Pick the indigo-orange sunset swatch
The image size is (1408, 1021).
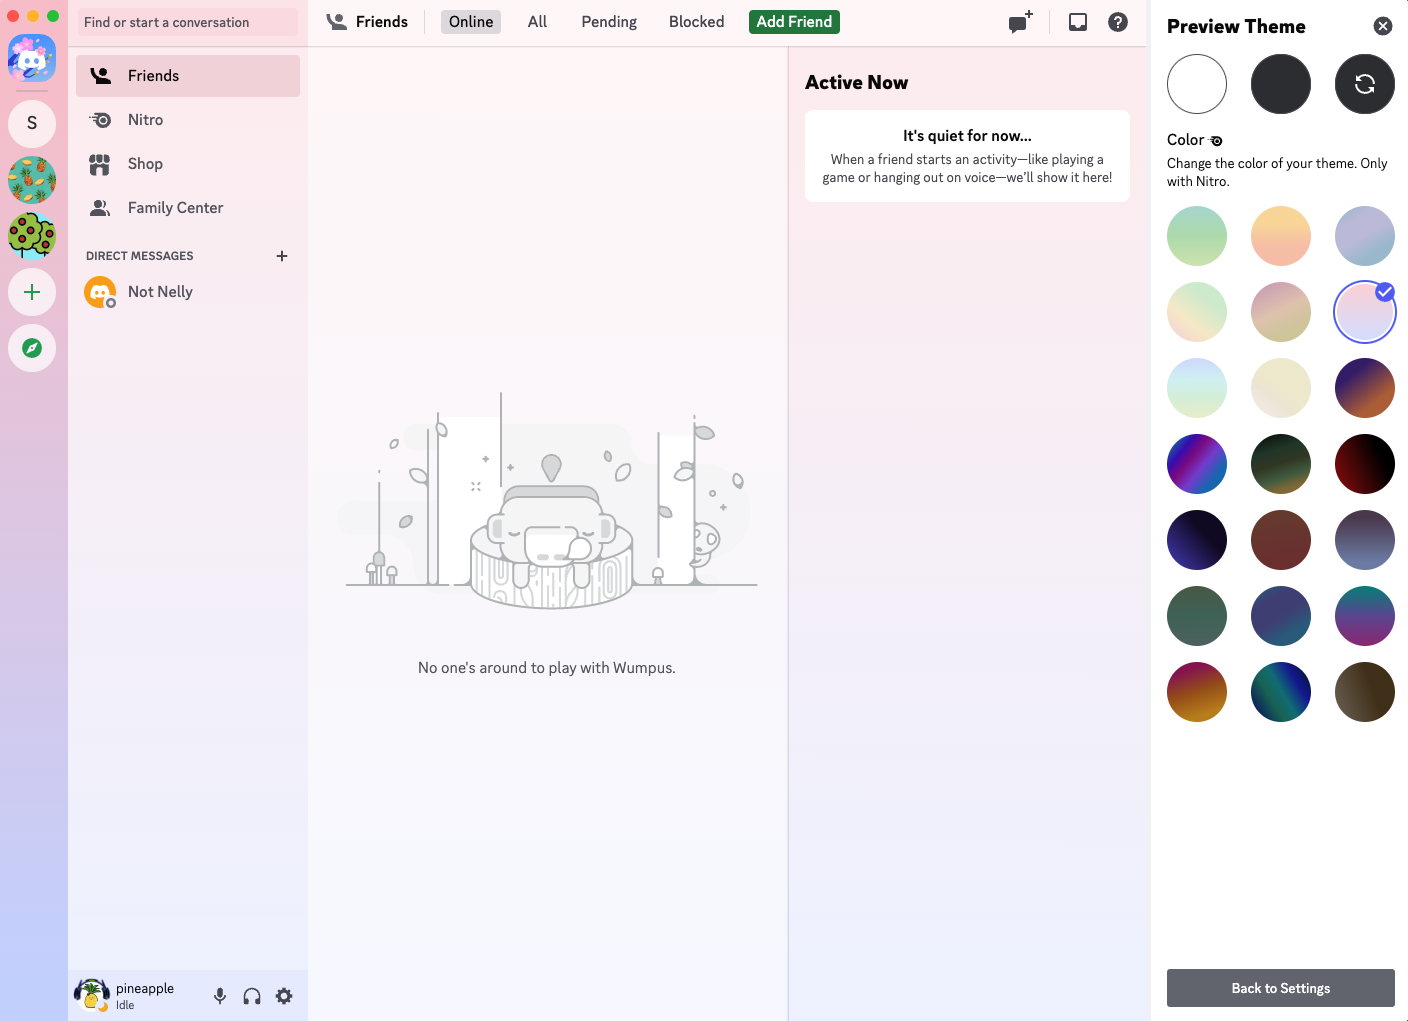pyautogui.click(x=1365, y=388)
